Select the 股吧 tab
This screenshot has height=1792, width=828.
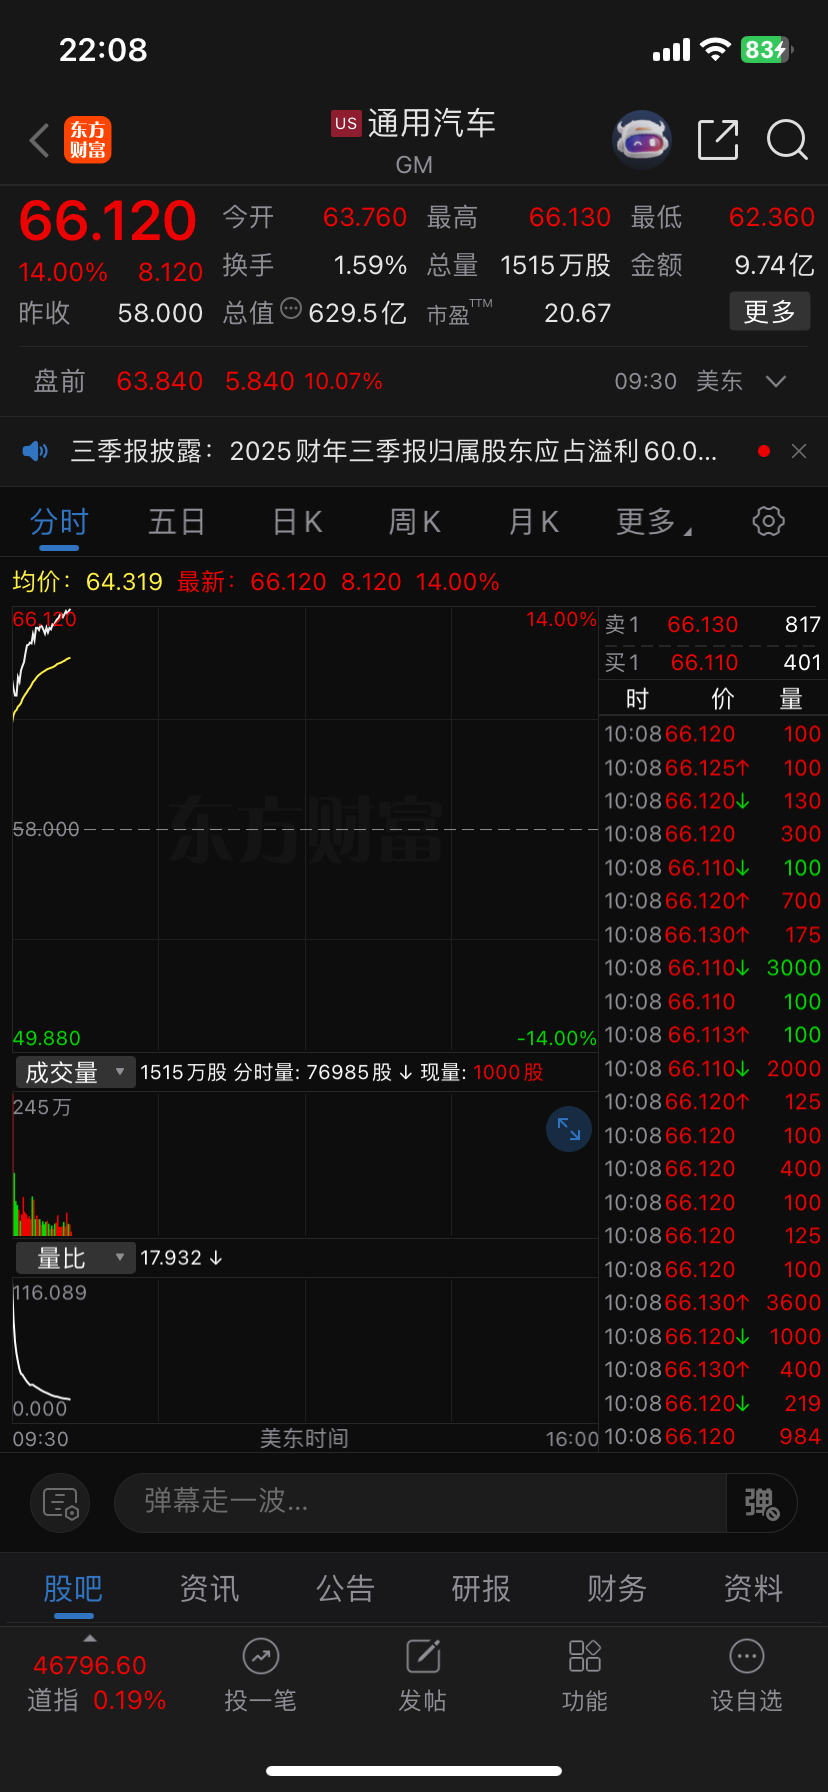pos(73,1588)
